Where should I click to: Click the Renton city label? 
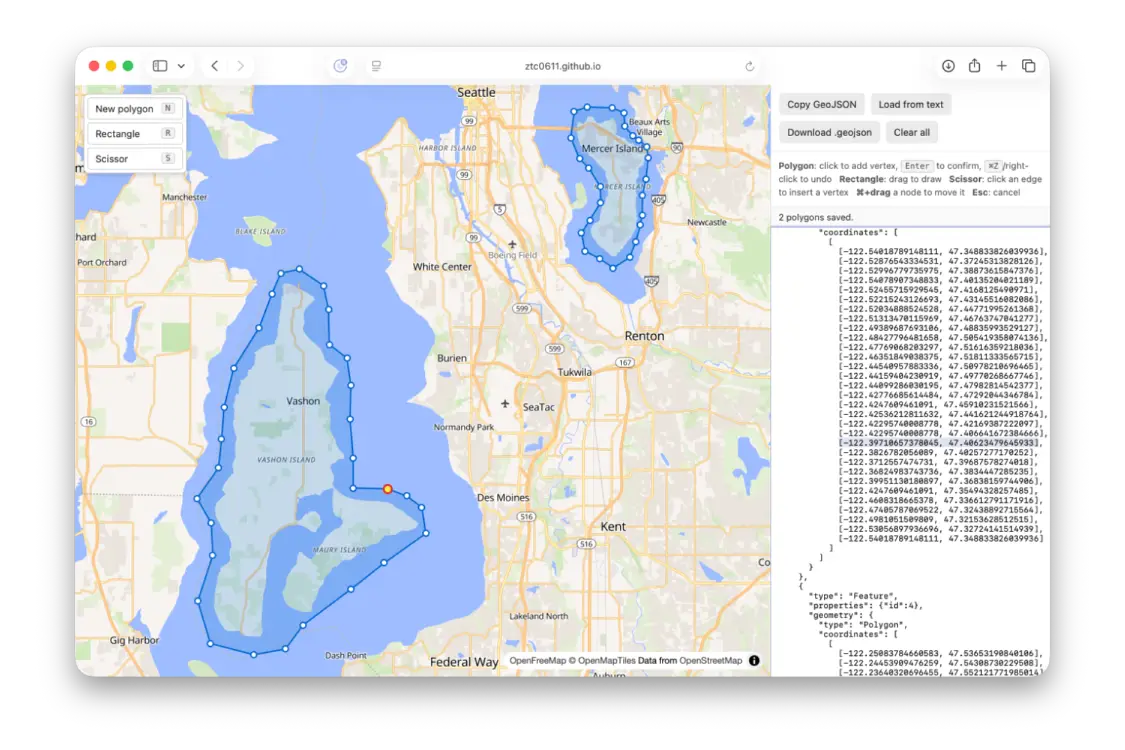644,336
